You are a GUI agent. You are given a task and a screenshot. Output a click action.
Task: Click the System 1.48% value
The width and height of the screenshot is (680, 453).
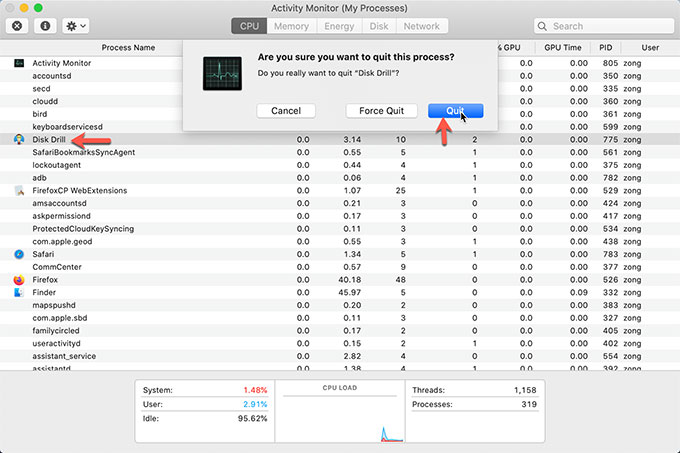[x=255, y=390]
